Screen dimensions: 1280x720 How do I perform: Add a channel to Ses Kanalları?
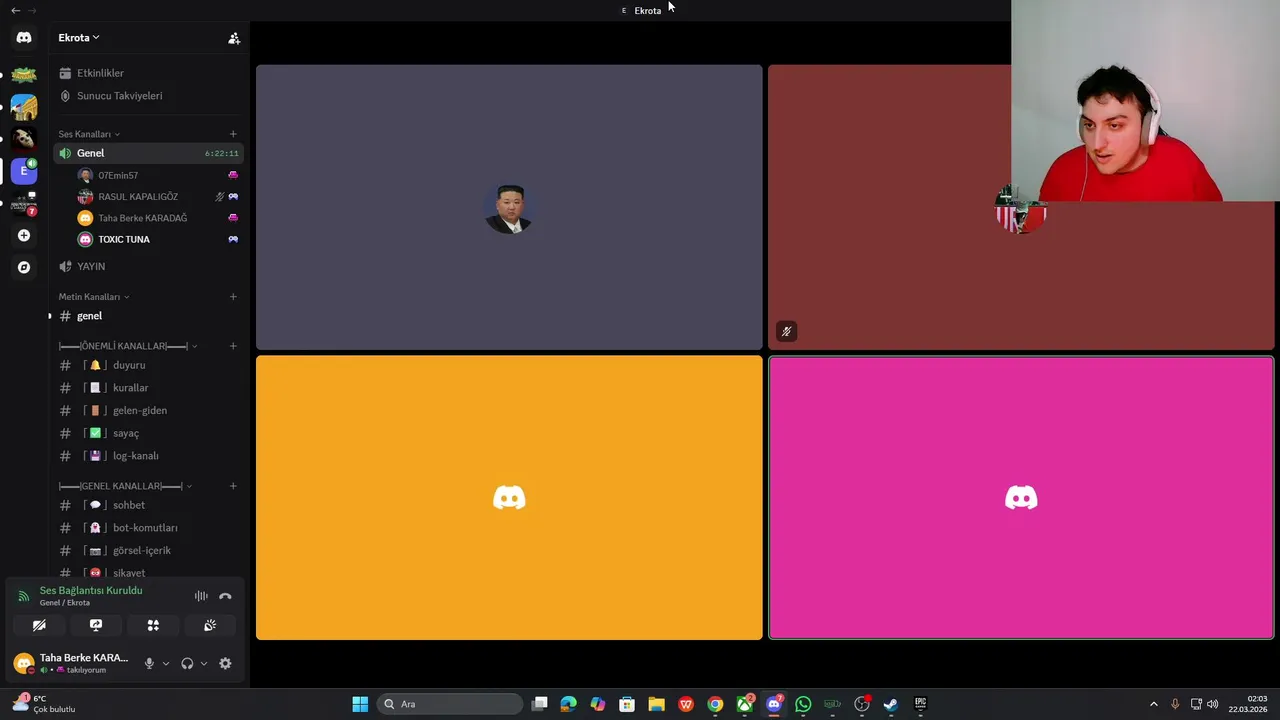(x=233, y=134)
